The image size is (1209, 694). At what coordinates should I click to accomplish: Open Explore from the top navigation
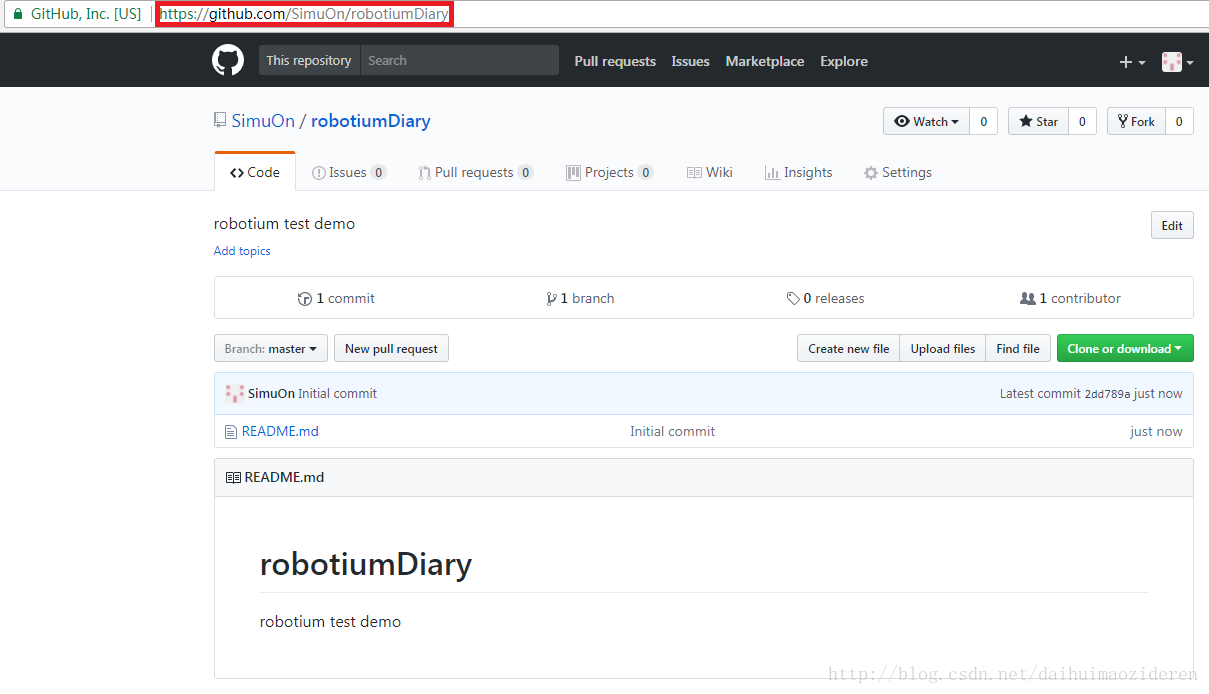pyautogui.click(x=844, y=61)
